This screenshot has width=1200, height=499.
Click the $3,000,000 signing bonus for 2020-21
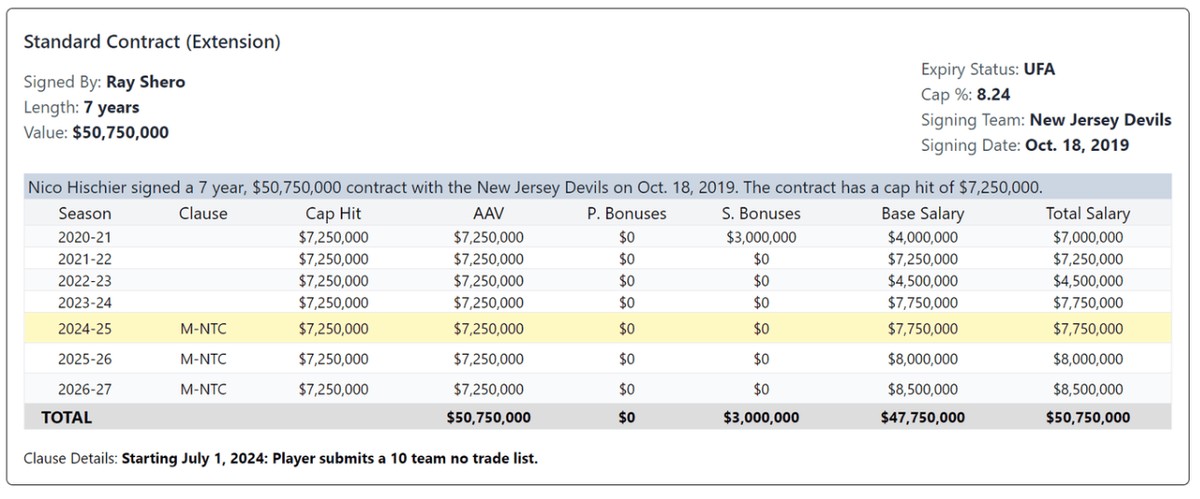point(761,237)
